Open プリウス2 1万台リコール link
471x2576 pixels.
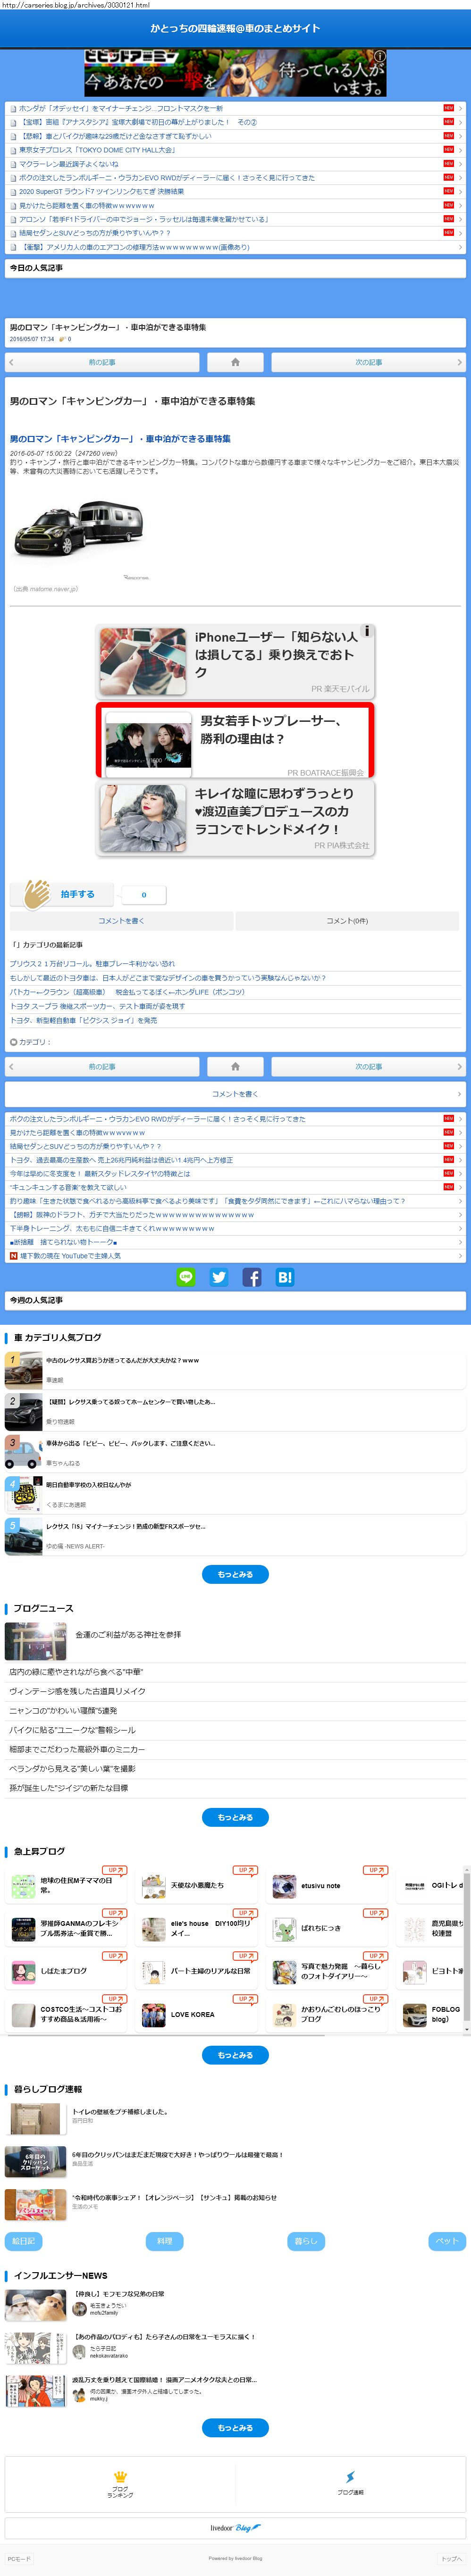[92, 963]
